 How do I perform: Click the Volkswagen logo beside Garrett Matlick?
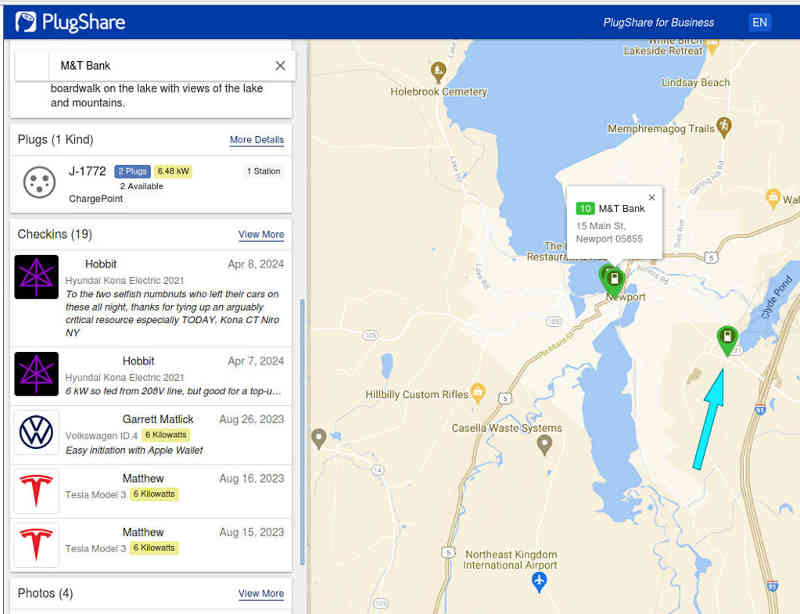(x=36, y=432)
